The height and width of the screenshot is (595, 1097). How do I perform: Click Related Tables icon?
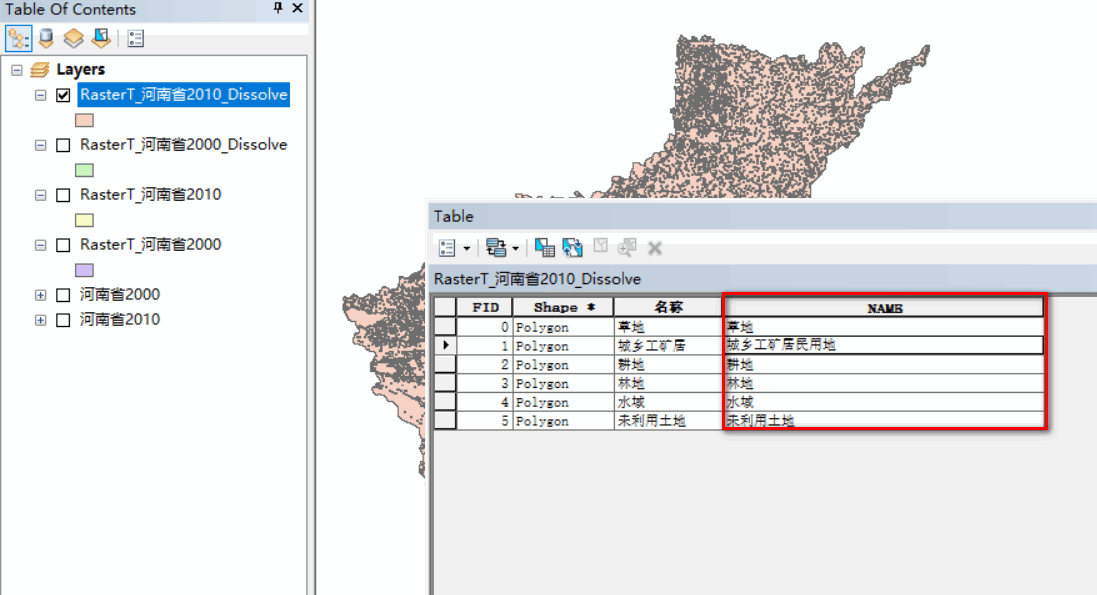[x=496, y=247]
